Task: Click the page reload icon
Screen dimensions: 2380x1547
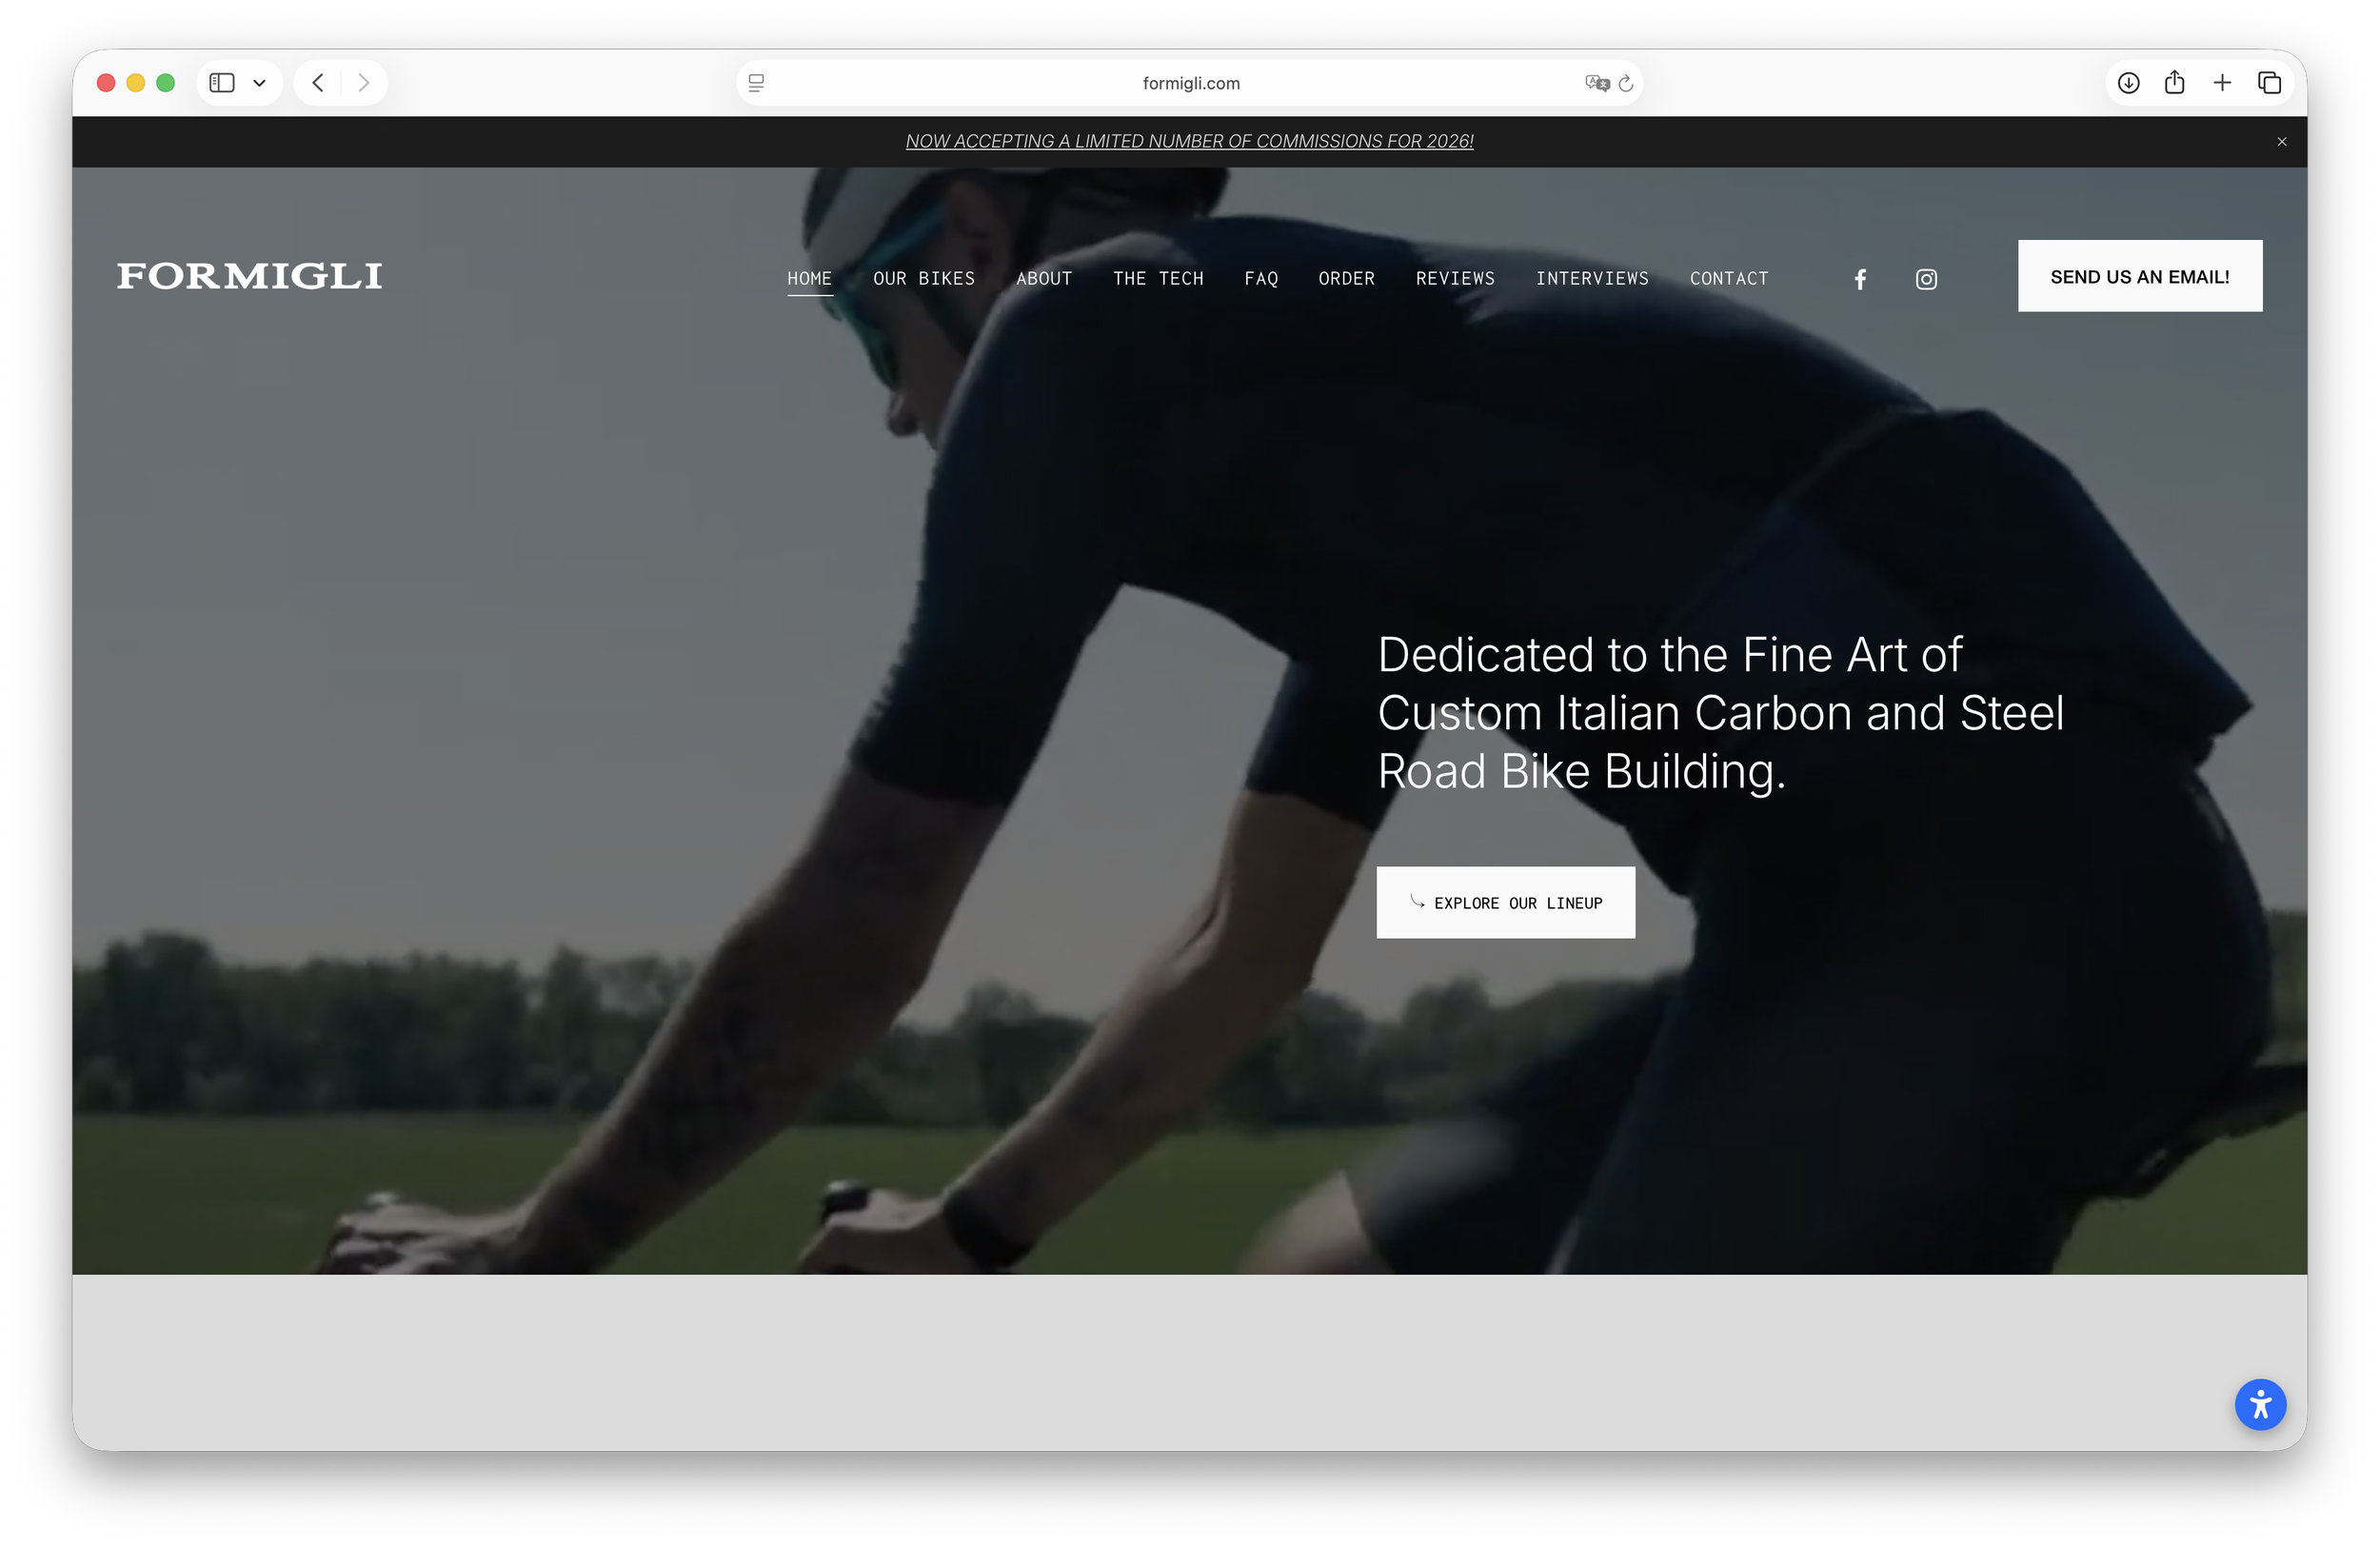Action: point(1626,83)
